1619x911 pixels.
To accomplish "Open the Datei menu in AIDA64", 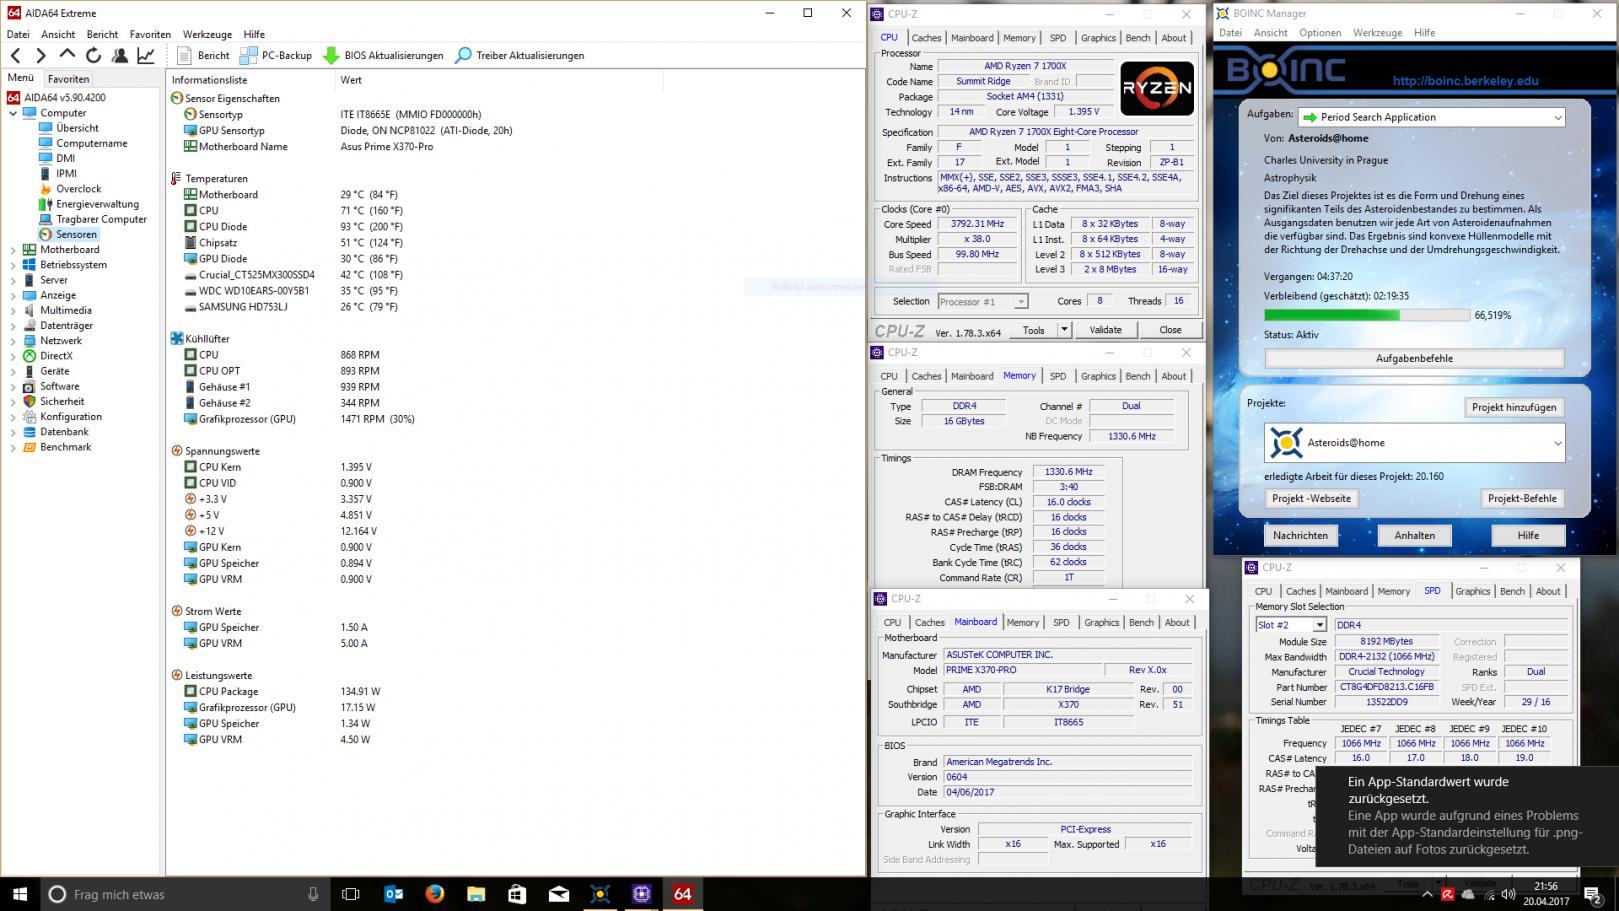I will point(18,34).
